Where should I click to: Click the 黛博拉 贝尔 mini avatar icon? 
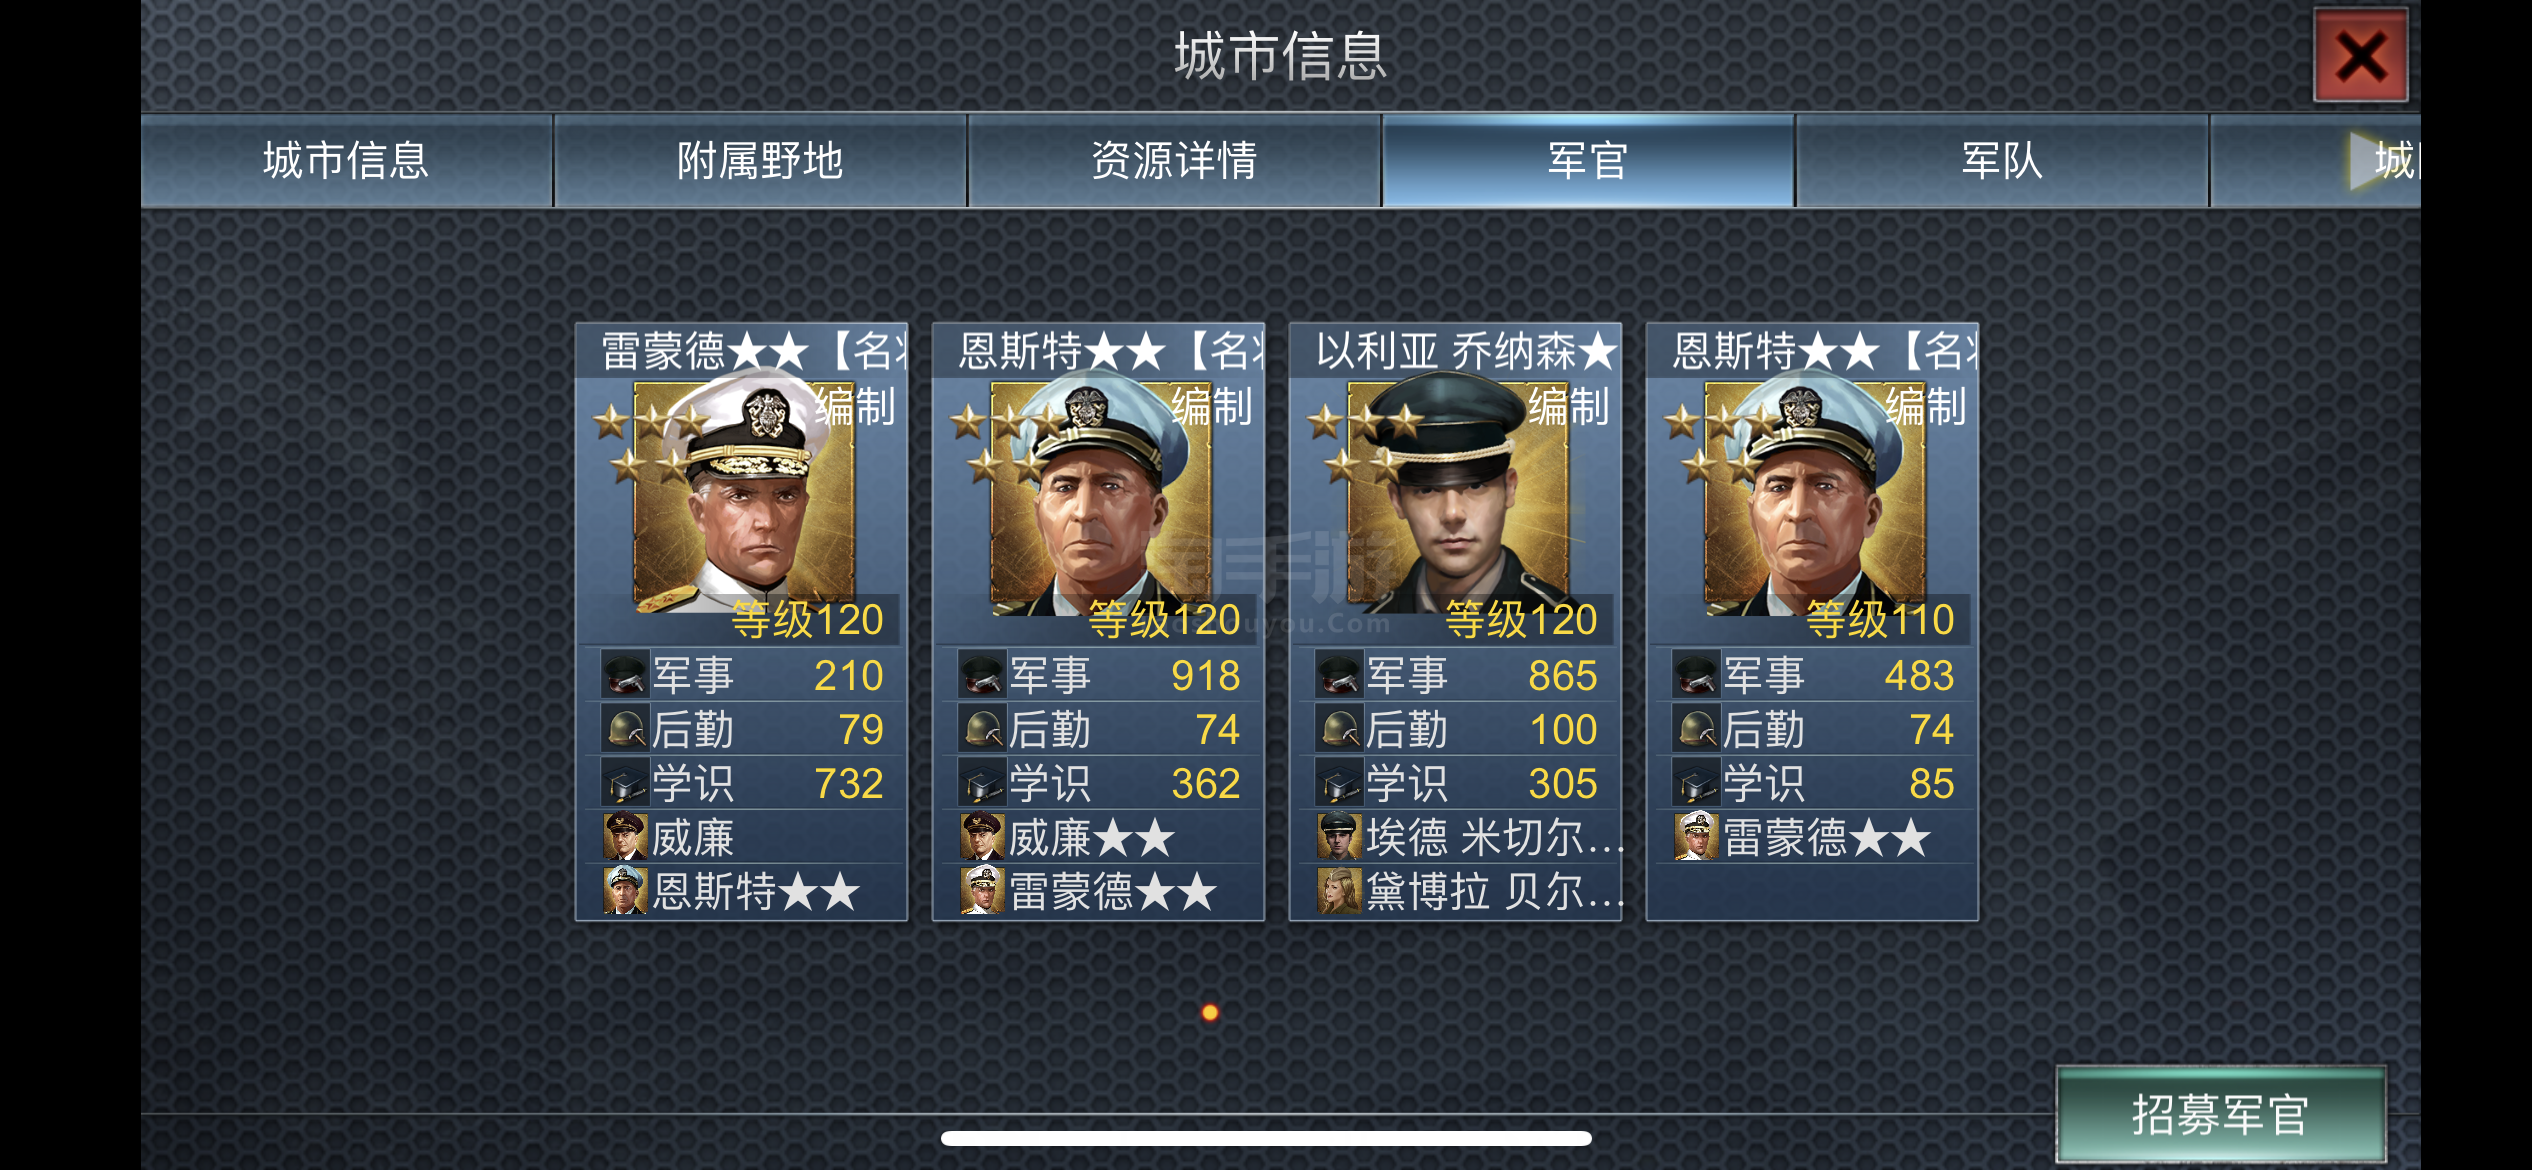1340,891
